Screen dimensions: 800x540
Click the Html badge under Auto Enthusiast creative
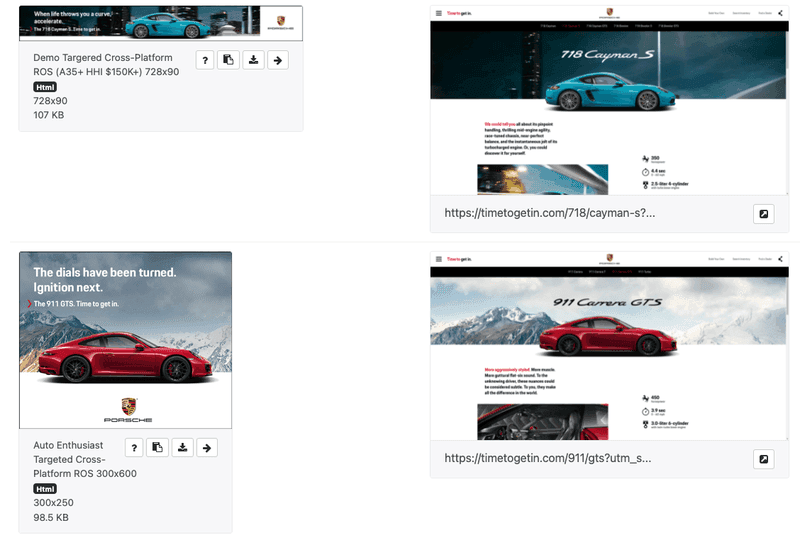(x=45, y=489)
